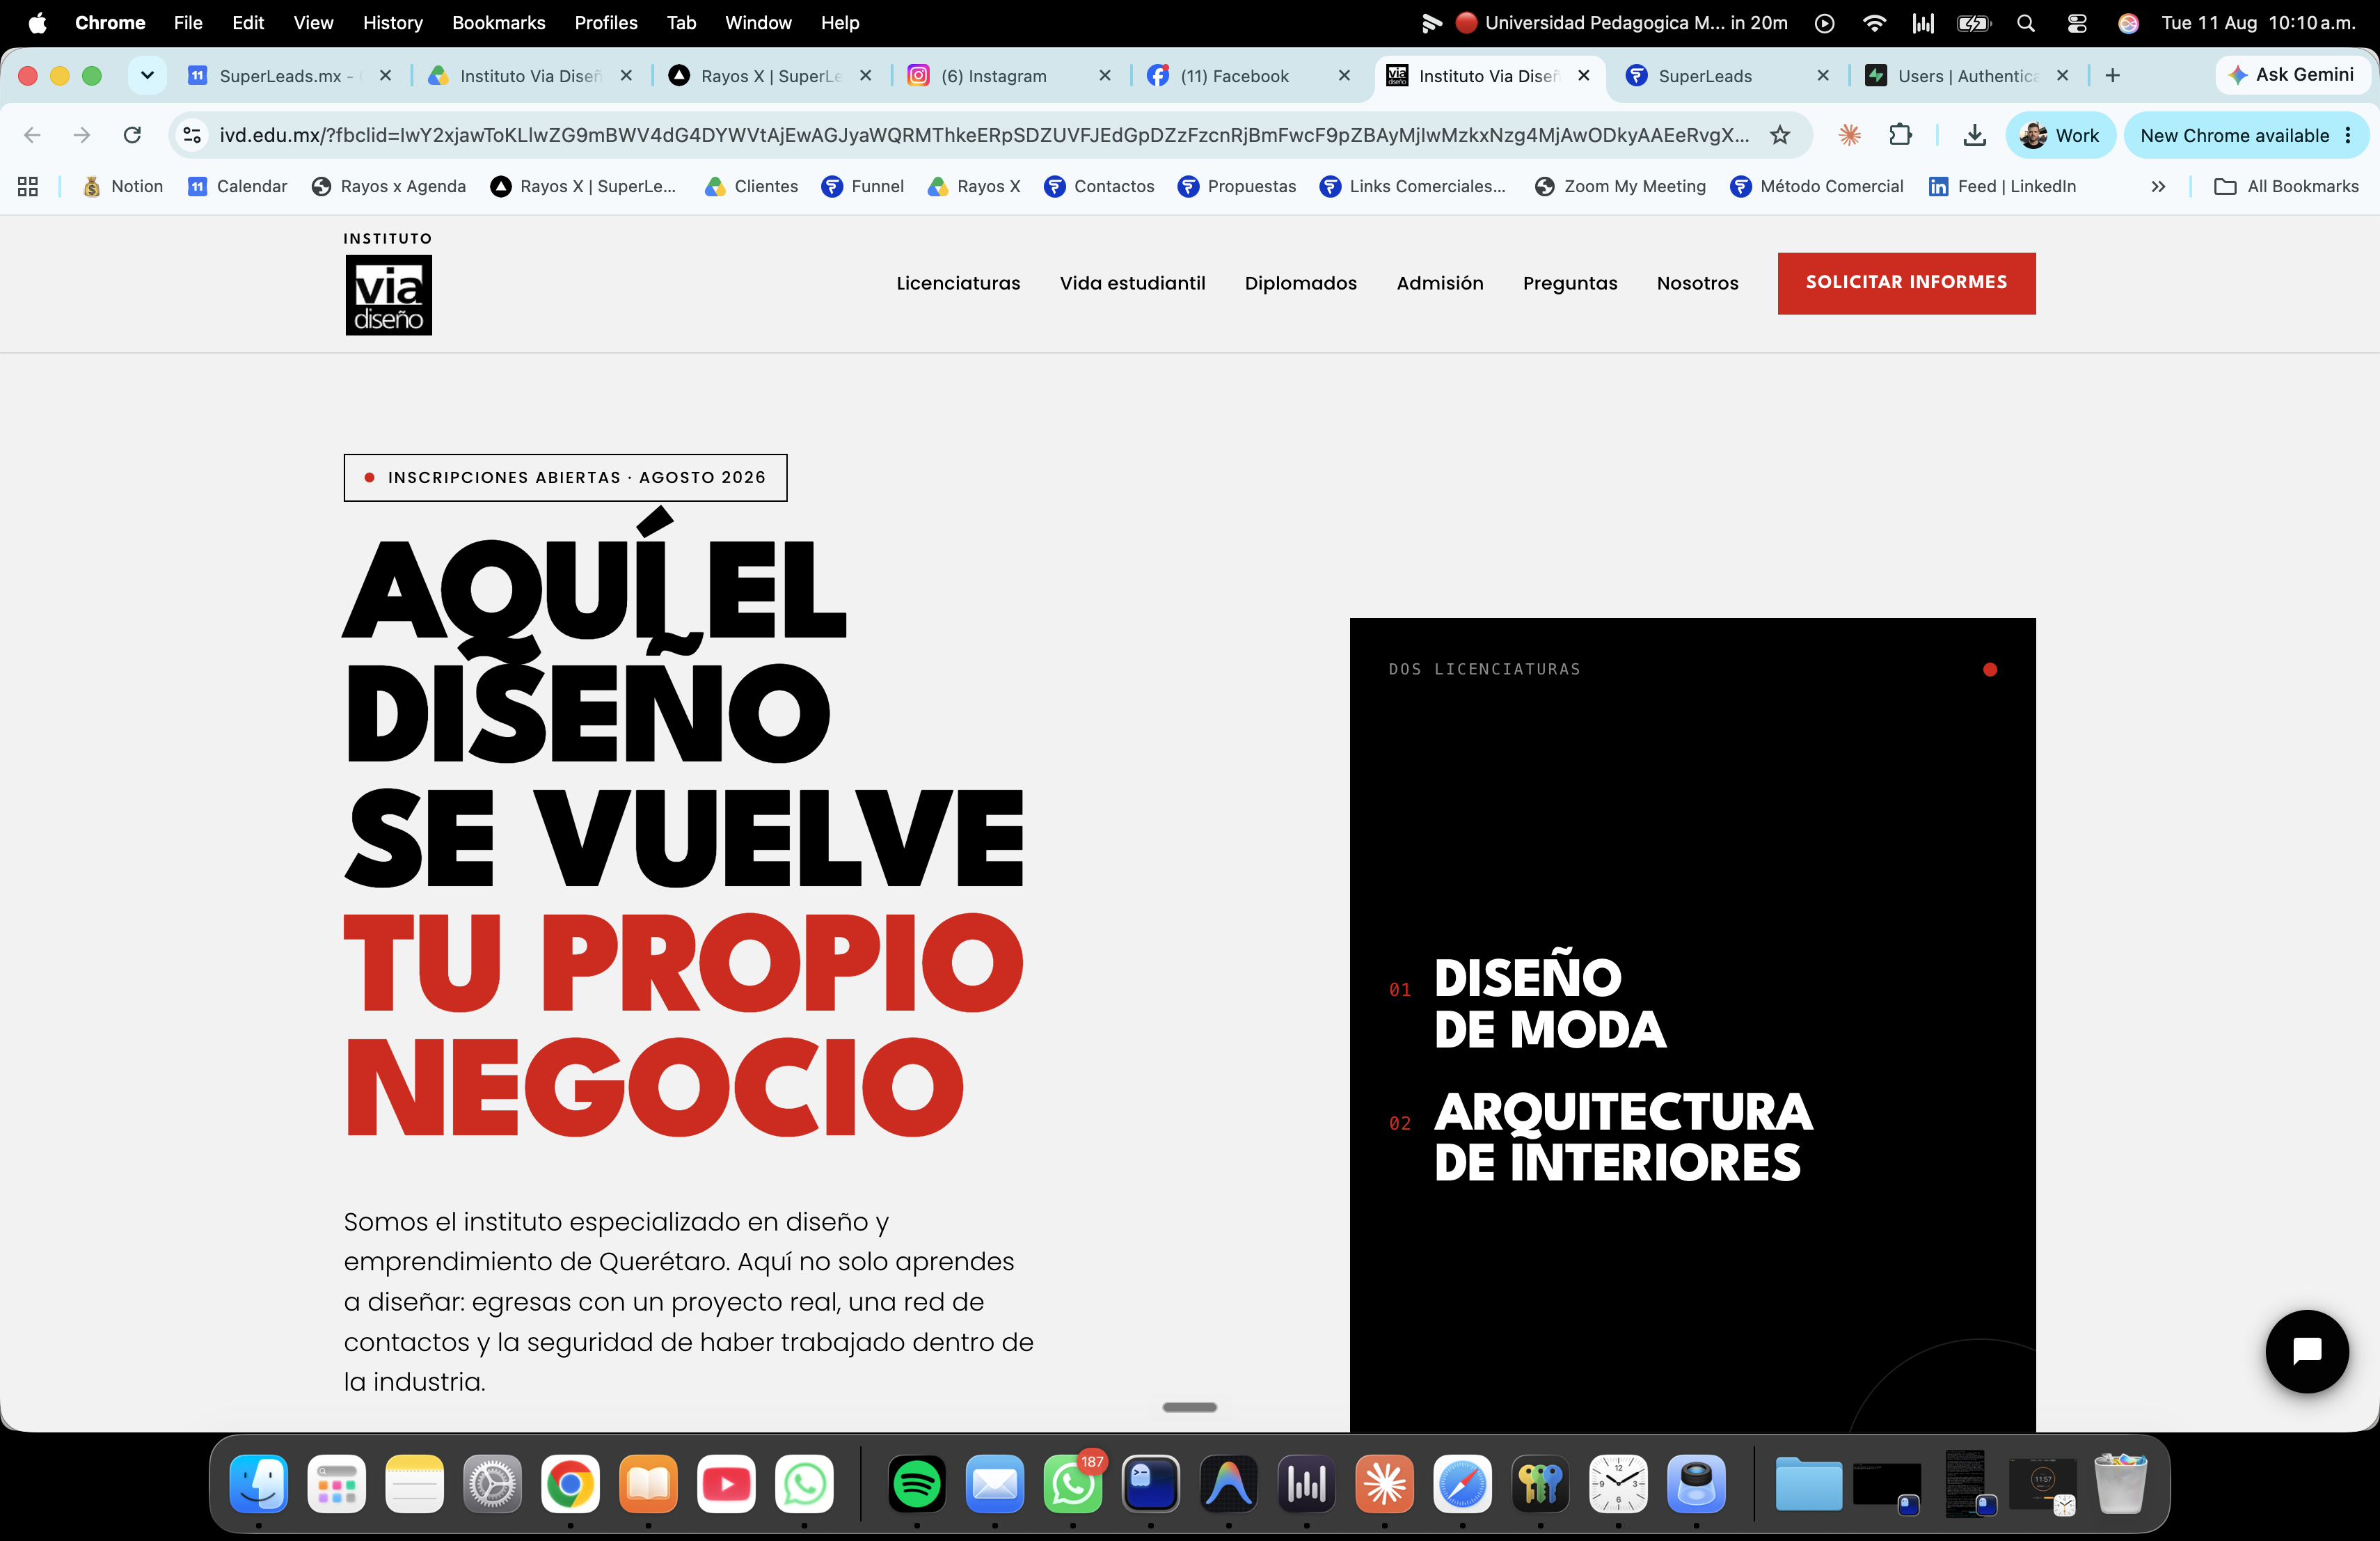The image size is (2380, 1541).
Task: Open the Licenciaturas nav link
Action: tap(958, 283)
